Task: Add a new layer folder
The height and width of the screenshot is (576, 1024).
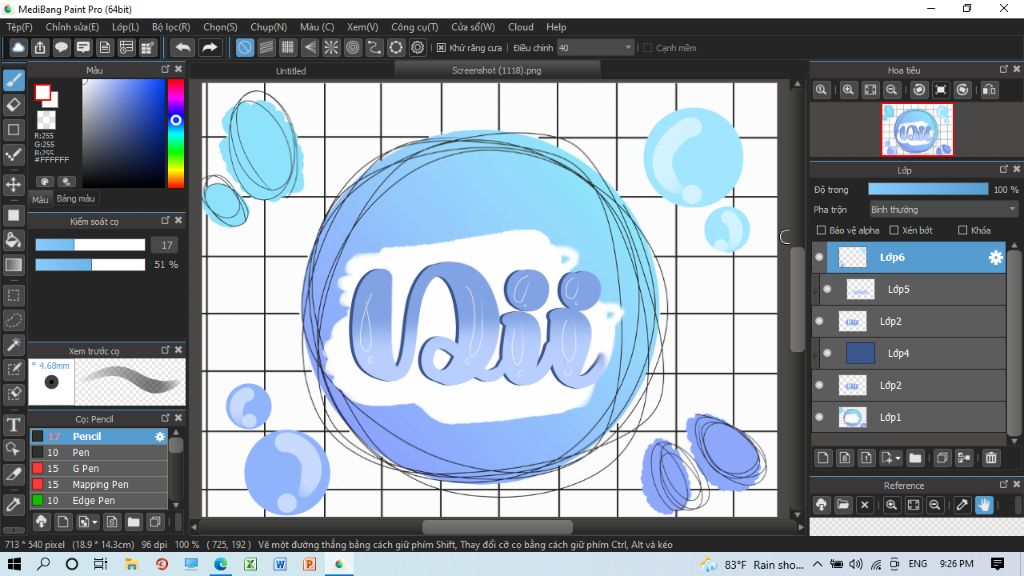Action: 915,458
